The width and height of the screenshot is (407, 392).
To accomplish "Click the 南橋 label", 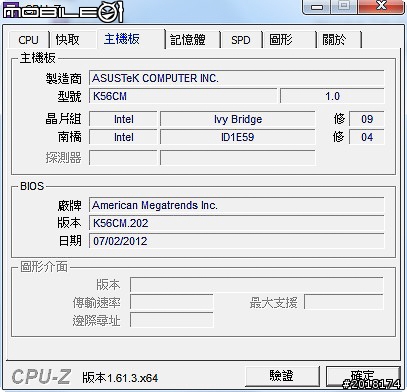I will pos(70,137).
